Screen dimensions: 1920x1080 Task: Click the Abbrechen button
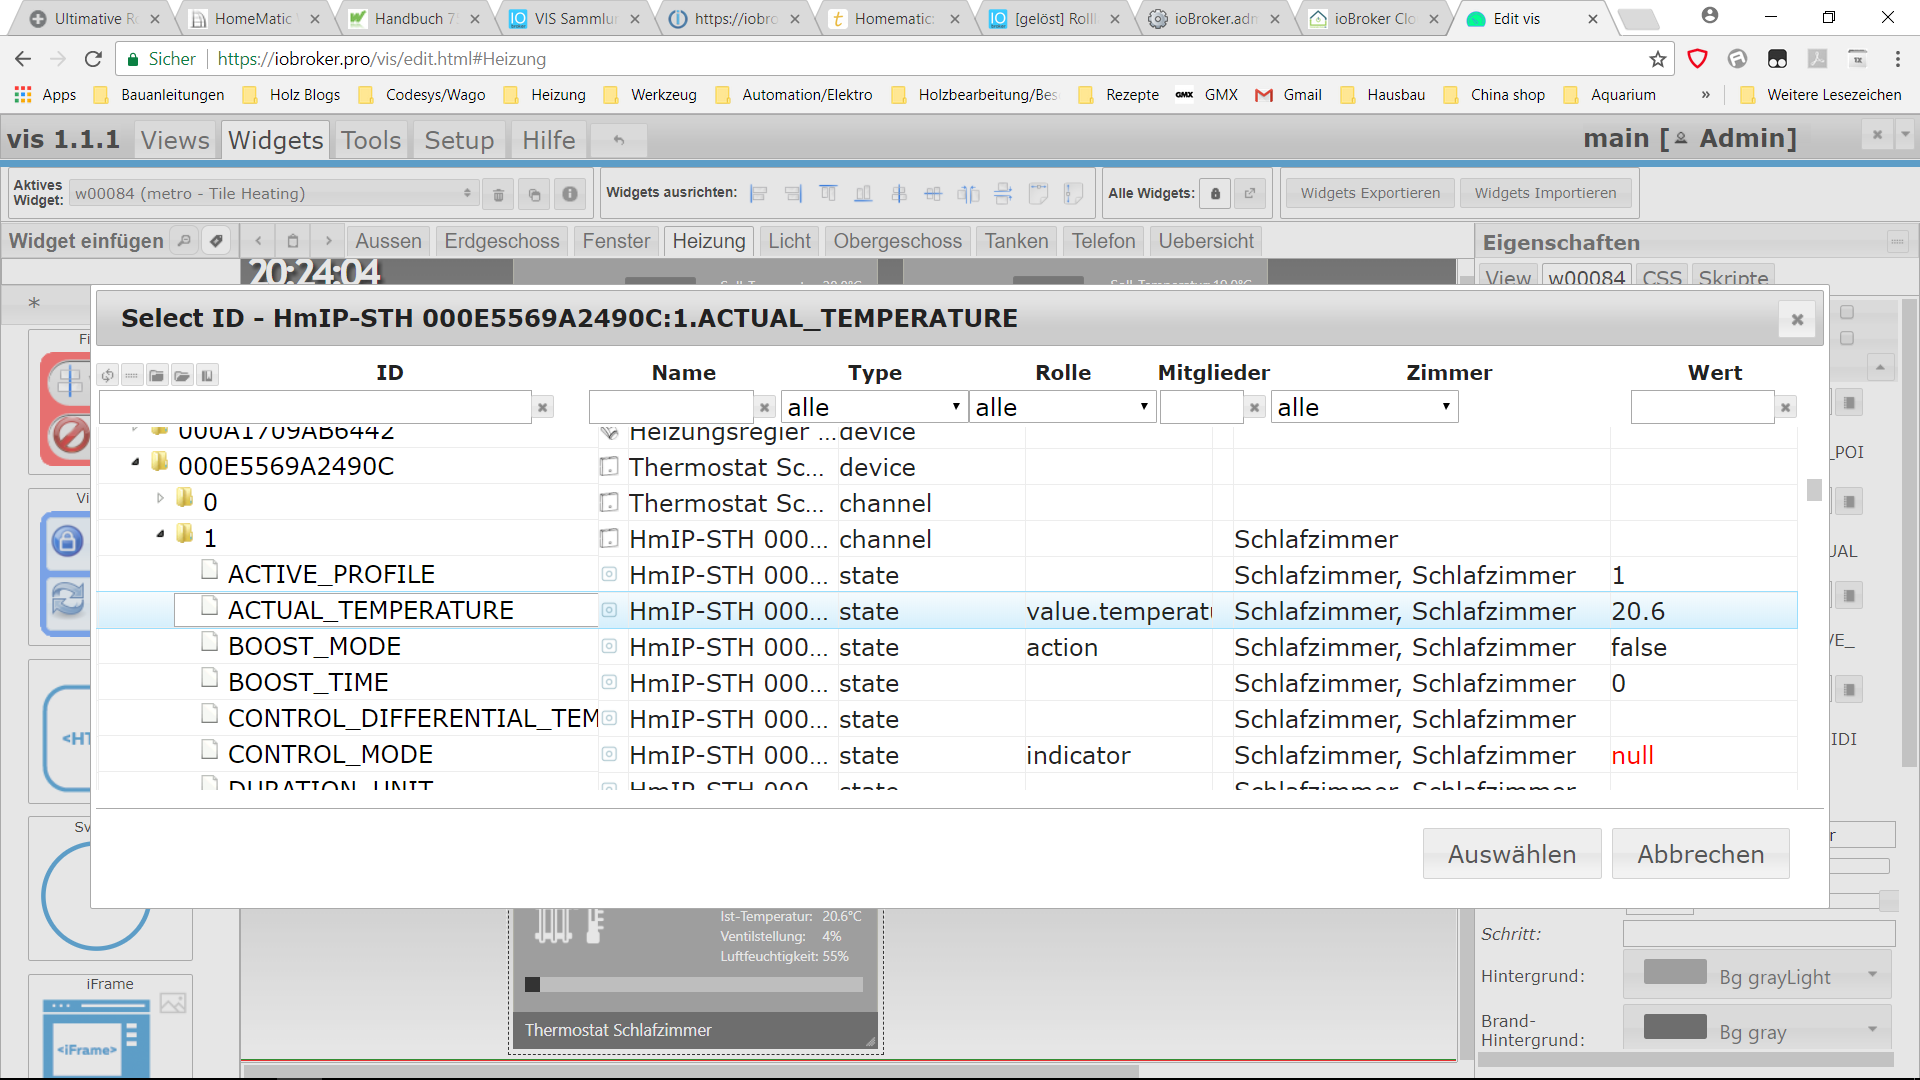click(1700, 854)
